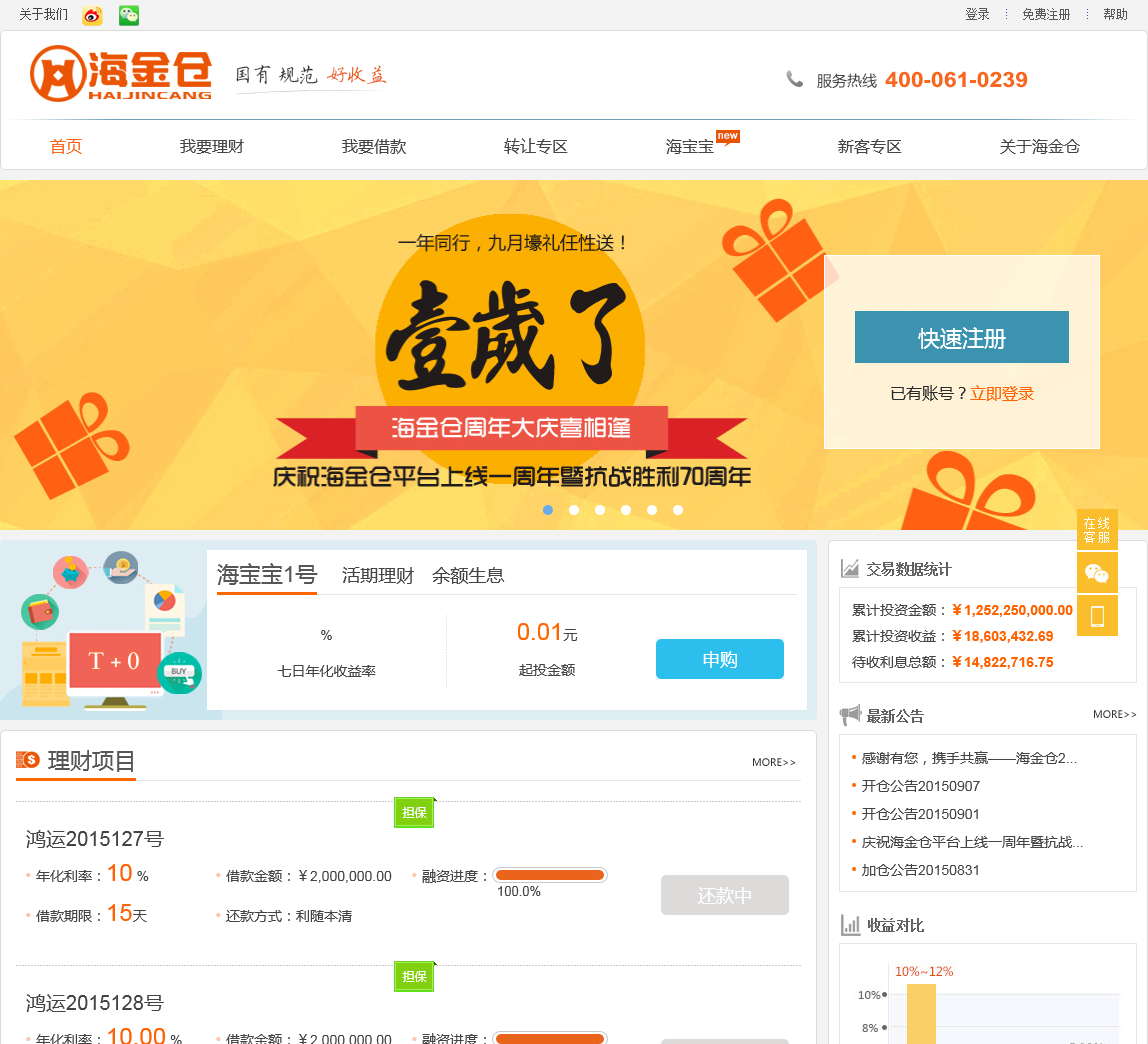Click 起投金额 value 0.01元
1148x1044 pixels.
547,632
